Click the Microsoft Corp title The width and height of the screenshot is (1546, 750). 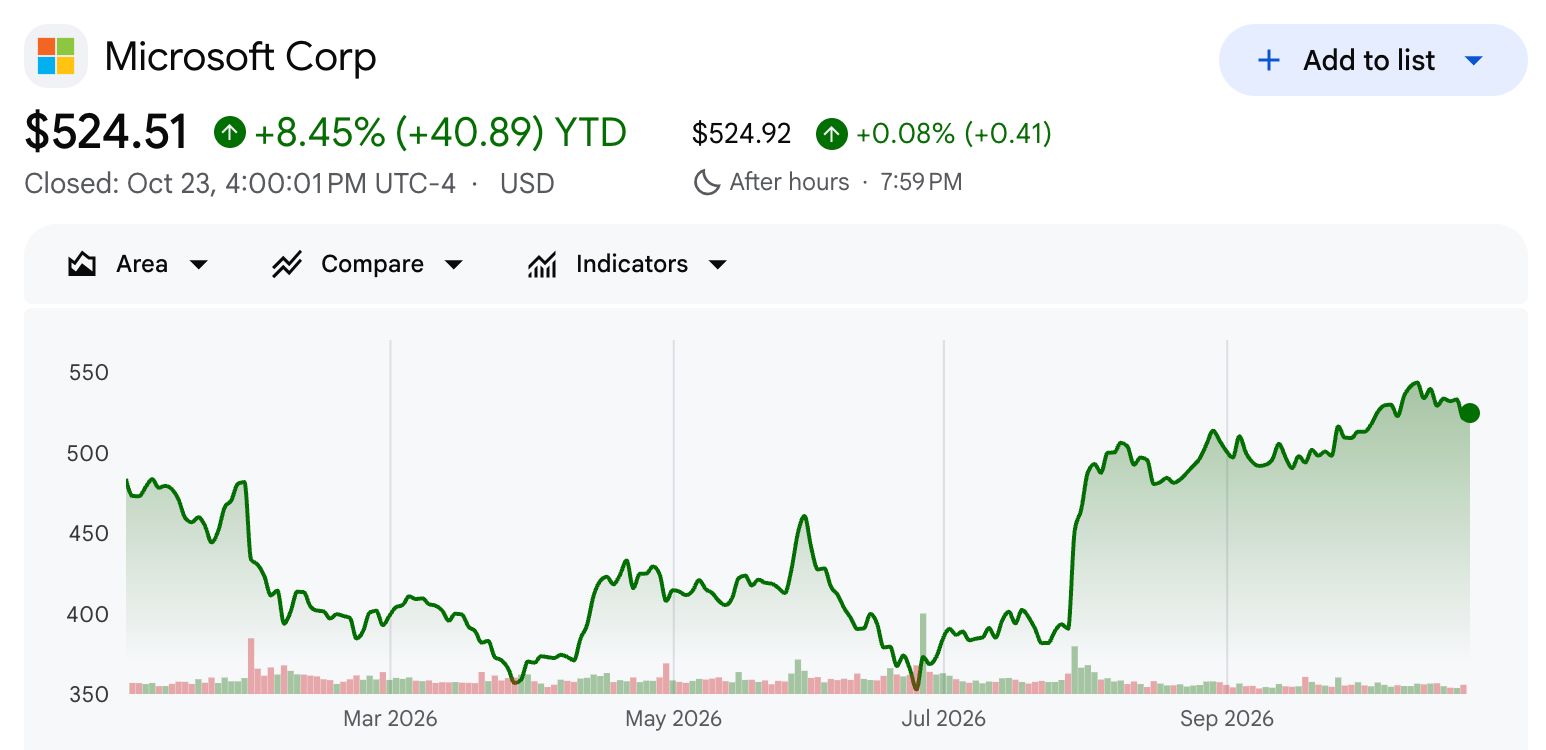[x=241, y=57]
